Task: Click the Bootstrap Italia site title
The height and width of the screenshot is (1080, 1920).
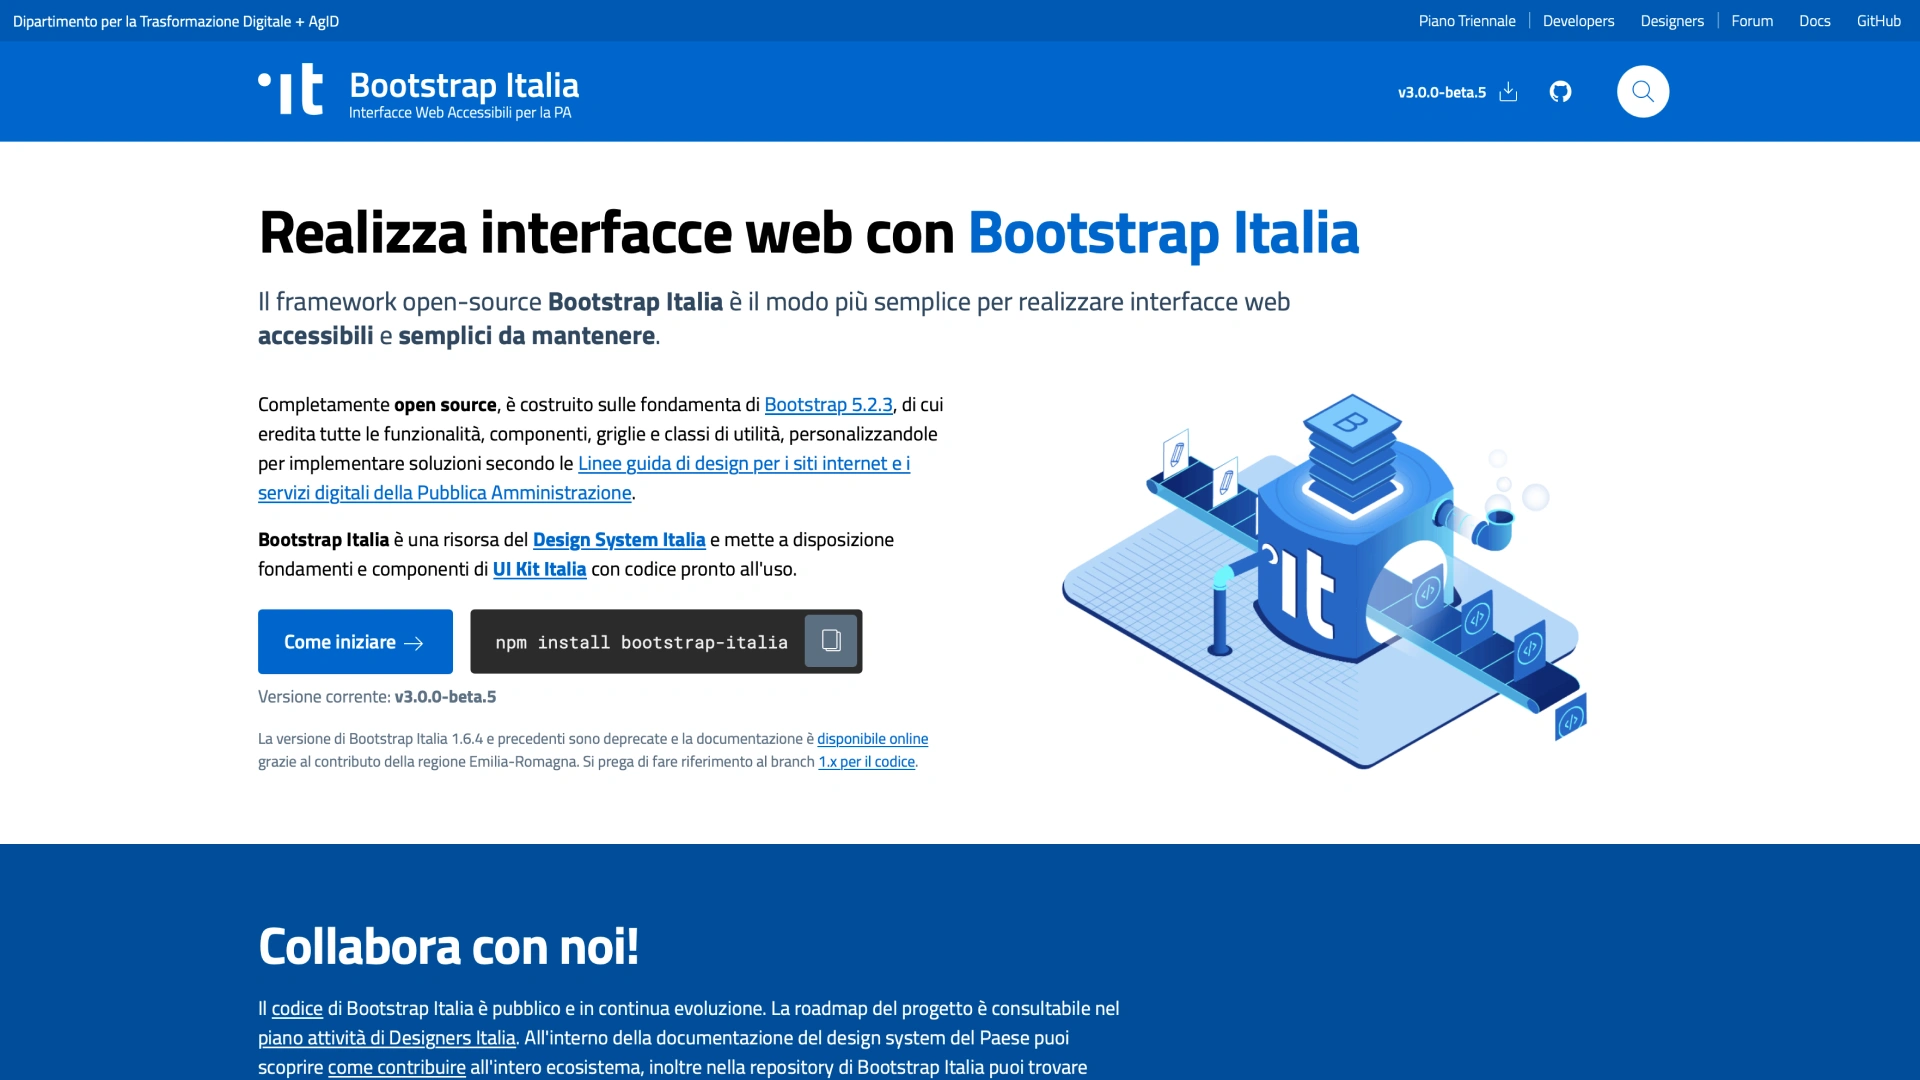Action: point(464,85)
